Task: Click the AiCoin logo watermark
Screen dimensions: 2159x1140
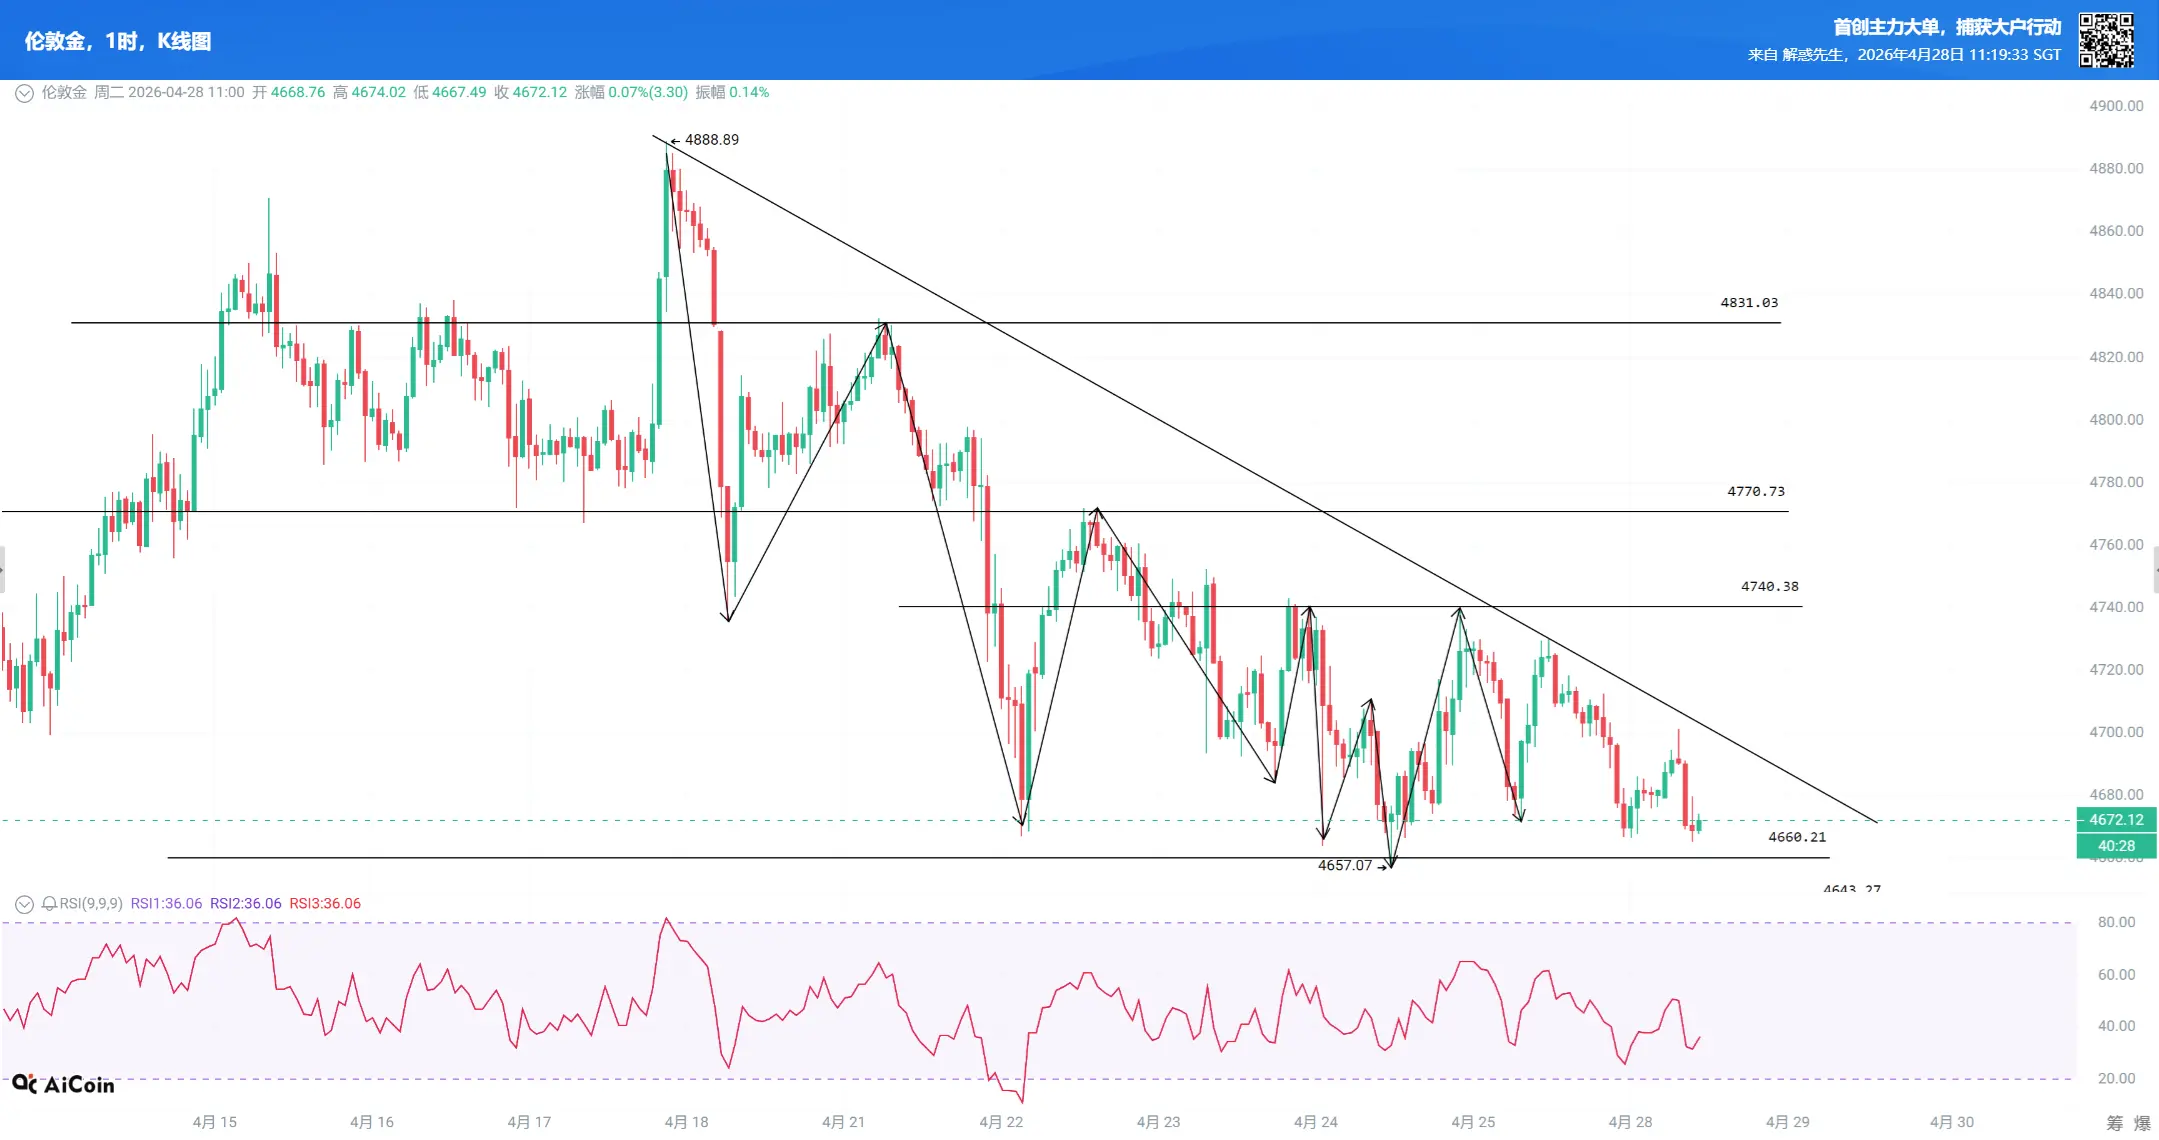Action: 64,1084
